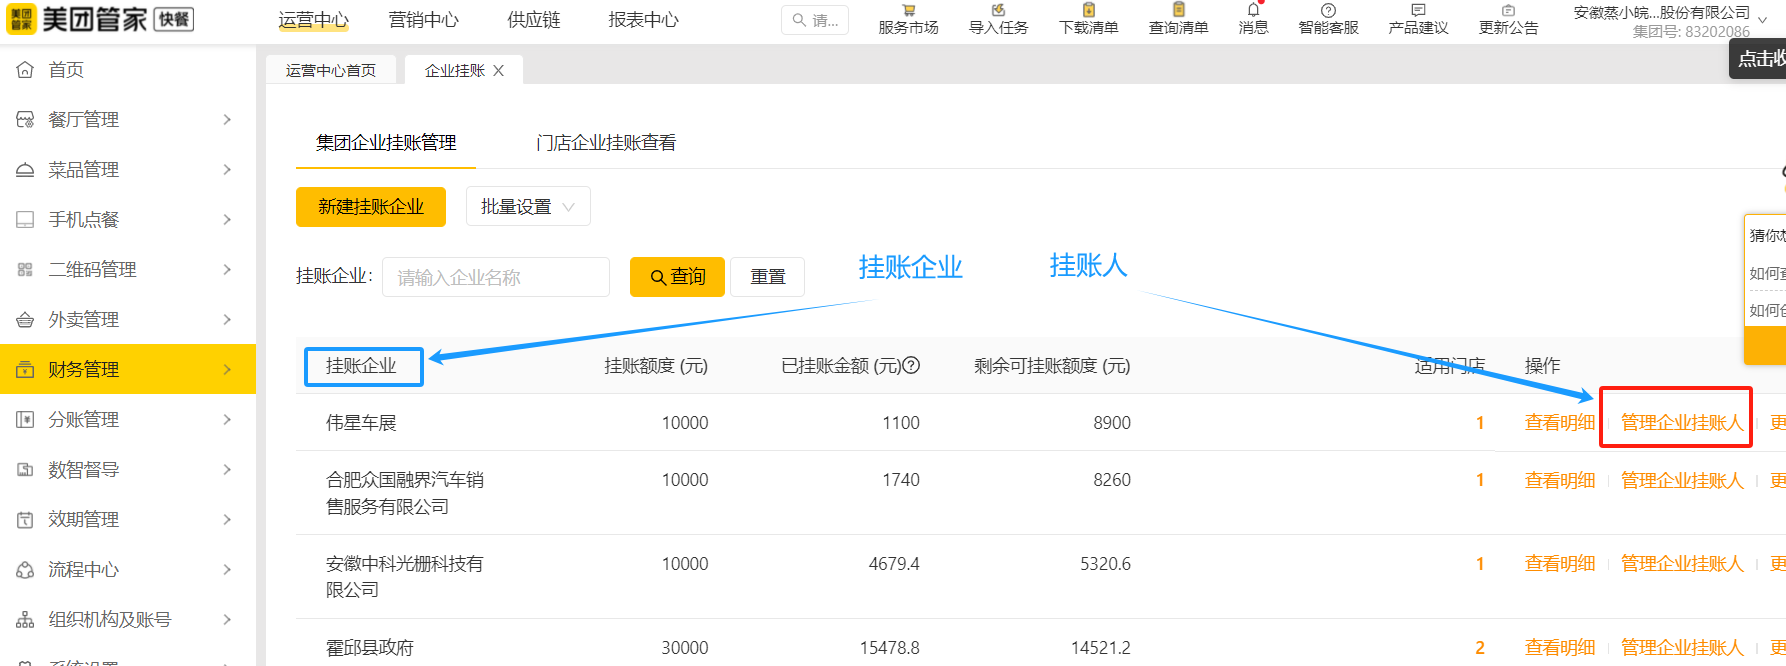Click the 请输入企业名称 search field

point(495,277)
